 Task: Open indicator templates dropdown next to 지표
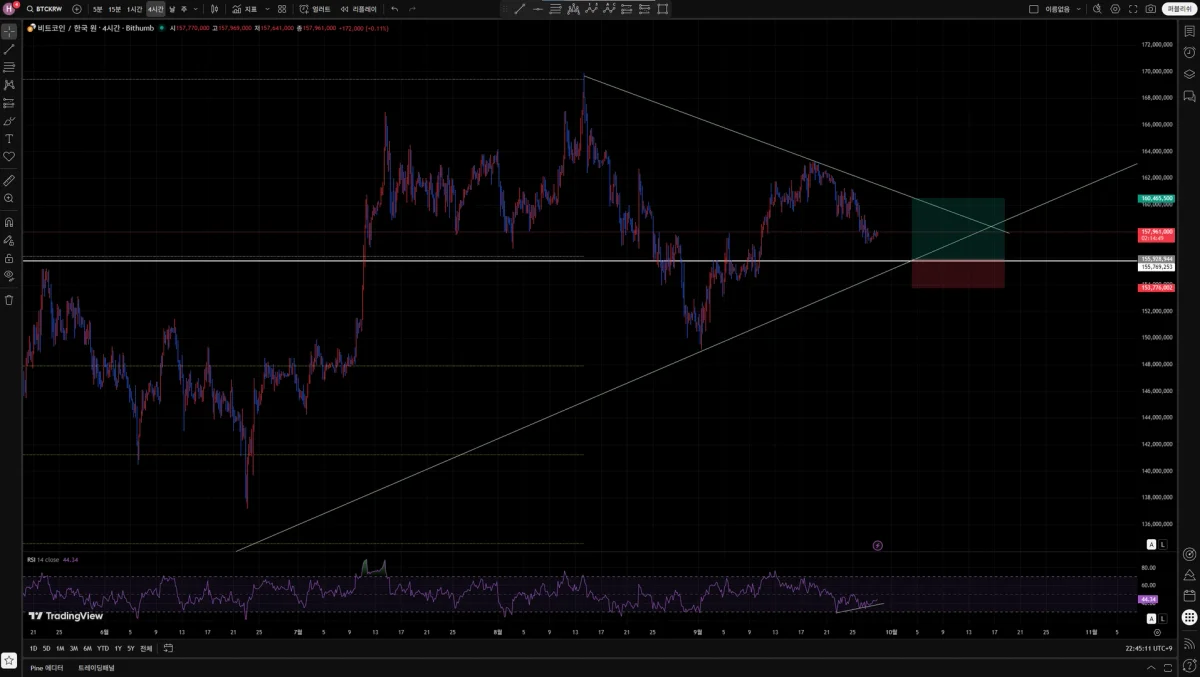click(x=267, y=9)
